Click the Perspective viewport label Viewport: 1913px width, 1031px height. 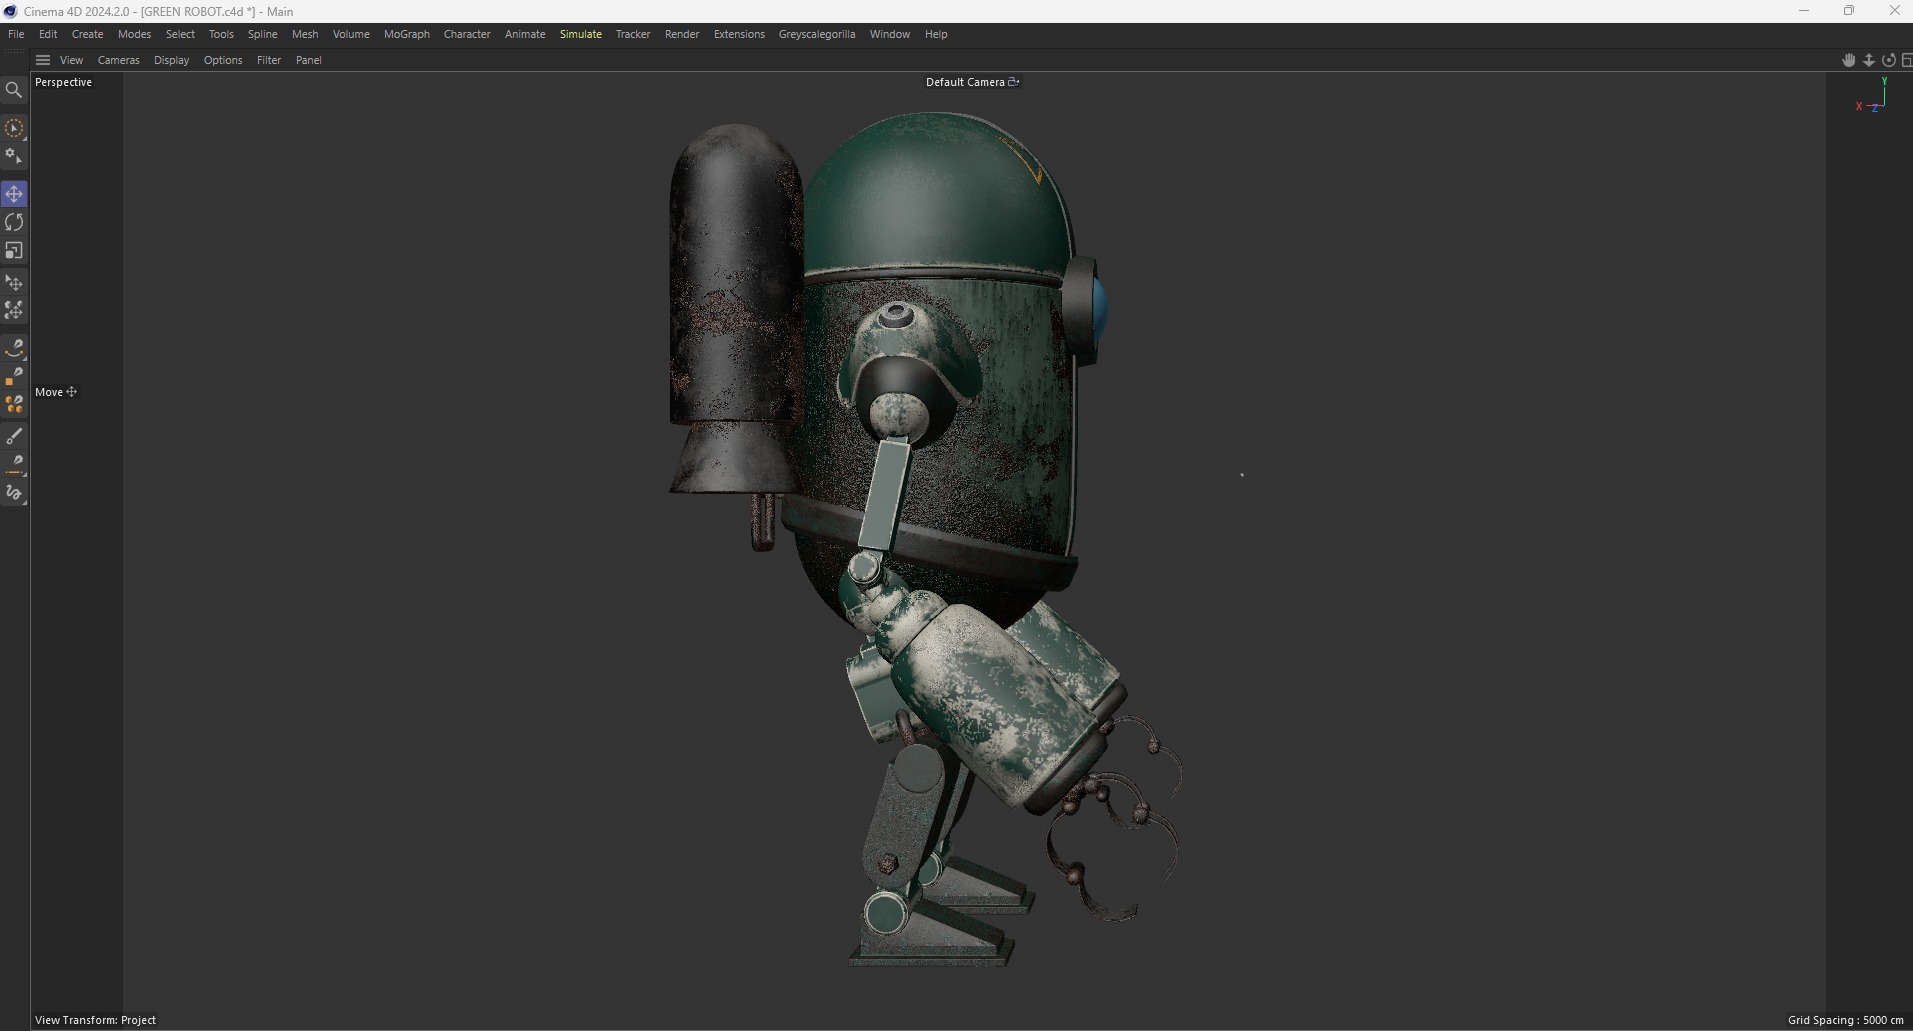[63, 82]
